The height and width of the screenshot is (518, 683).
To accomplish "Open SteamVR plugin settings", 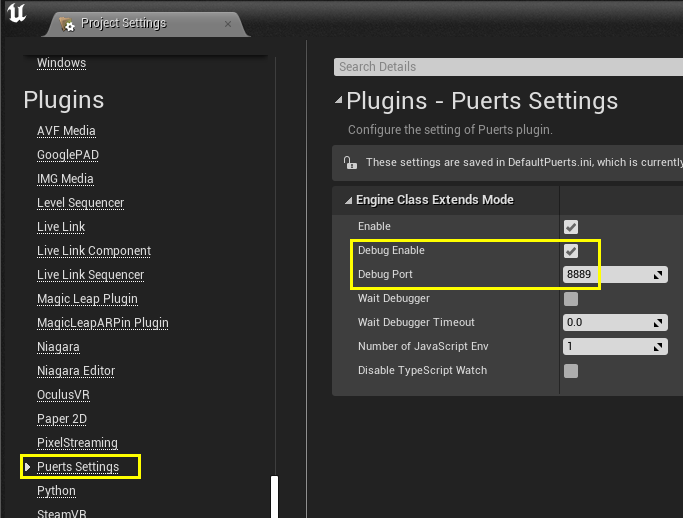I will tap(62, 513).
